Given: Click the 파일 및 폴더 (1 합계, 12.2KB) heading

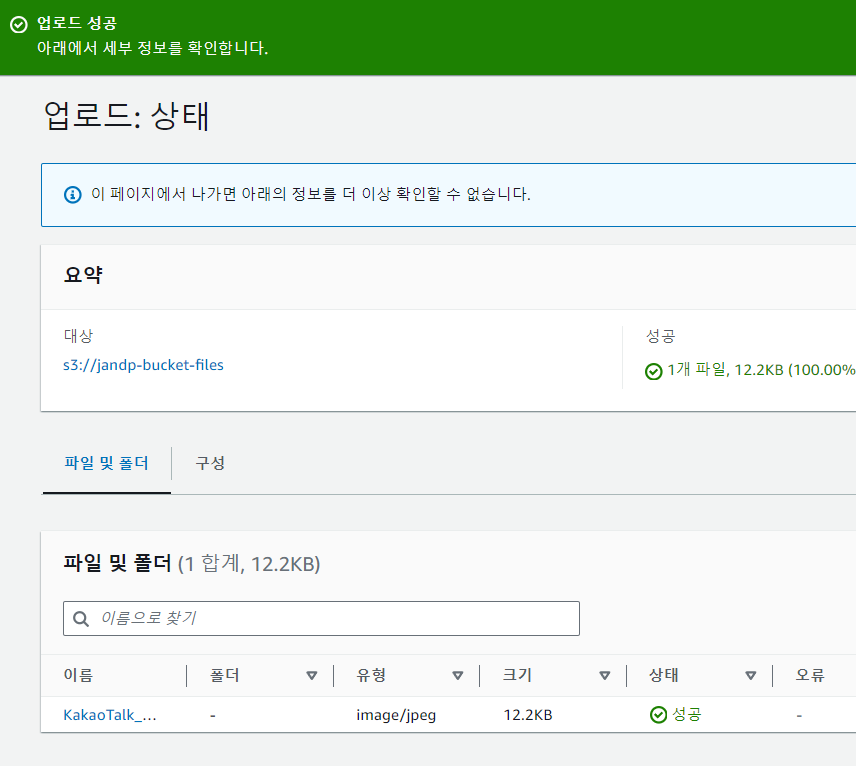Looking at the screenshot, I should click(192, 563).
